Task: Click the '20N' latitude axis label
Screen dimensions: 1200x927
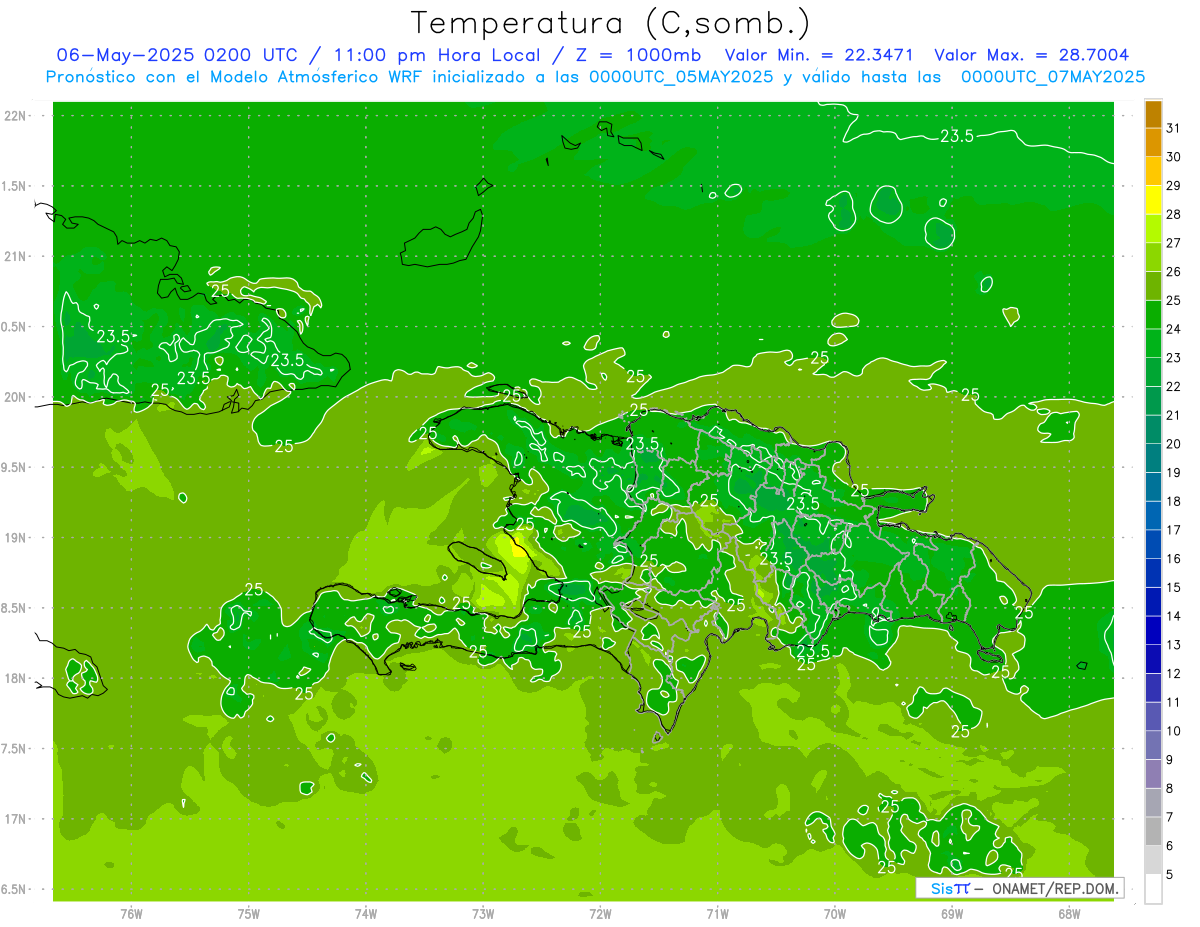Action: (17, 397)
